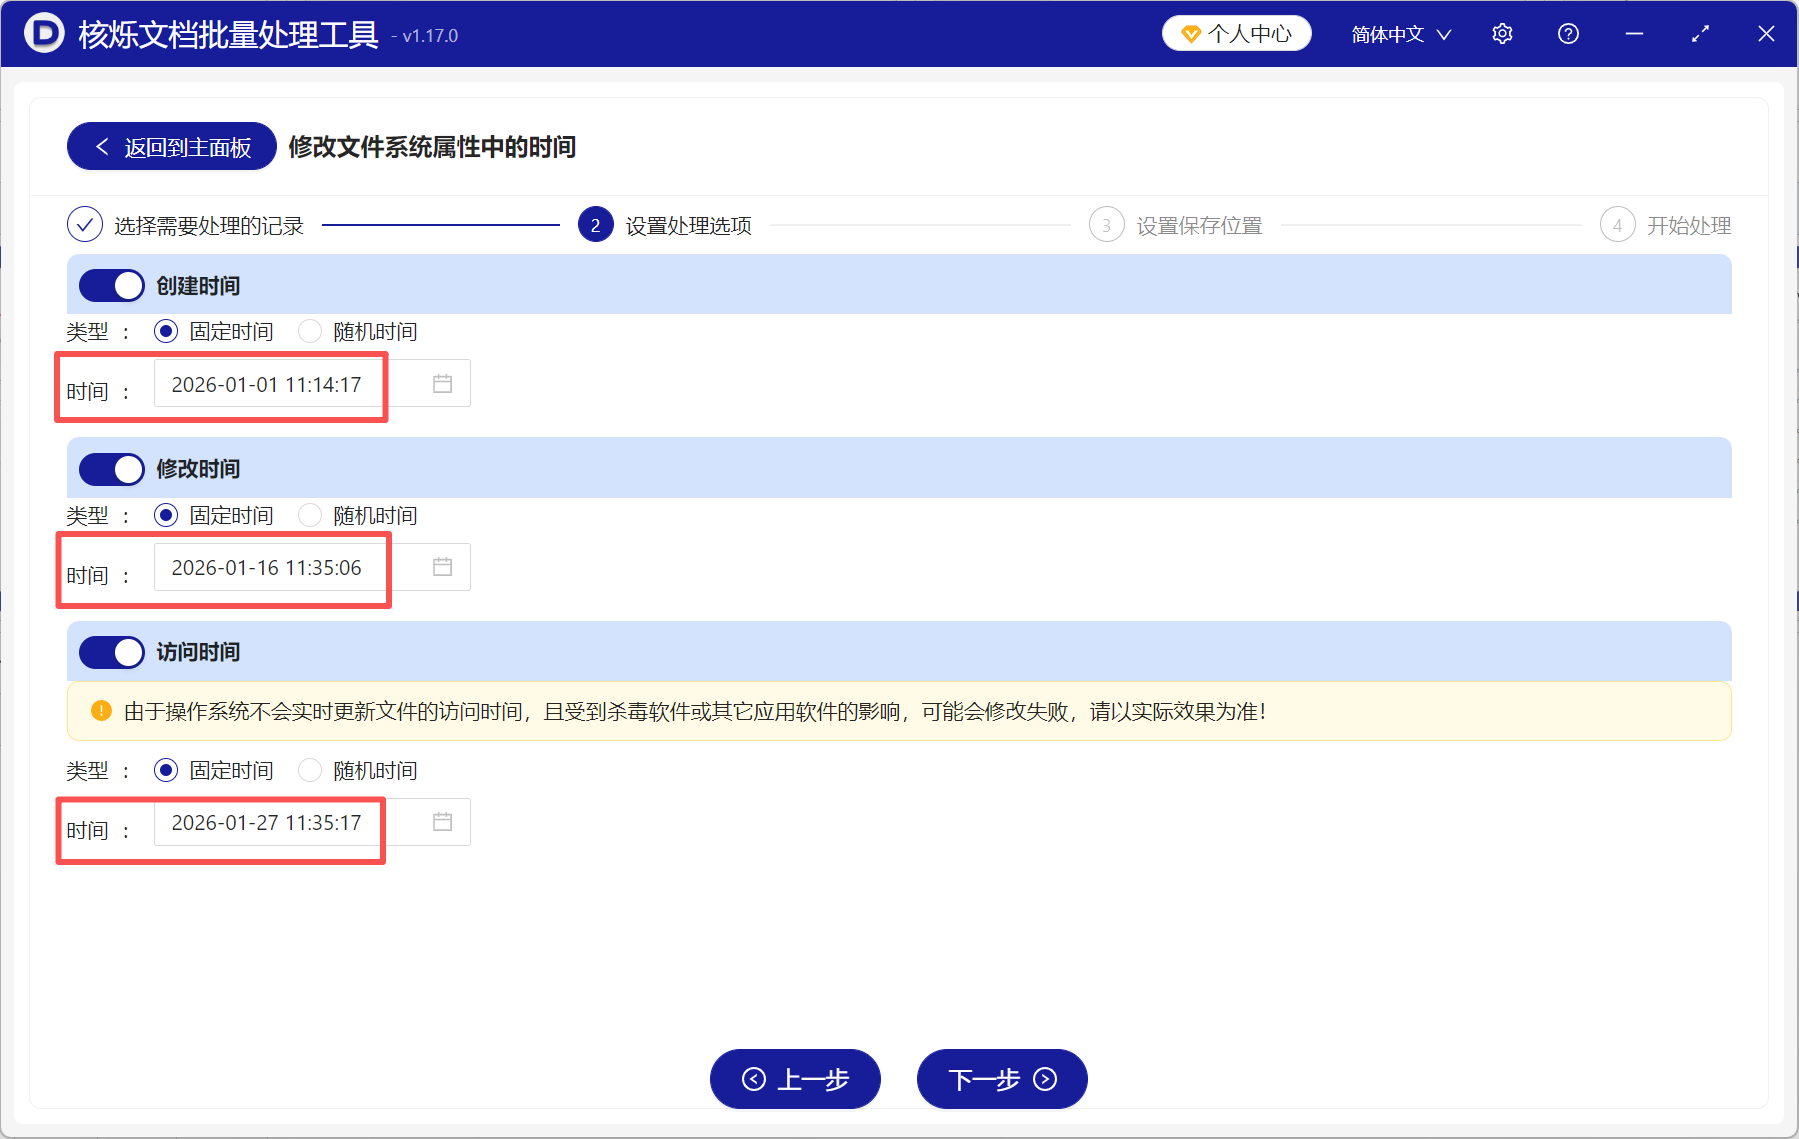Viewport: 1799px width, 1139px height.
Task: Open the calendar picker for 修改时间
Action: pyautogui.click(x=443, y=567)
